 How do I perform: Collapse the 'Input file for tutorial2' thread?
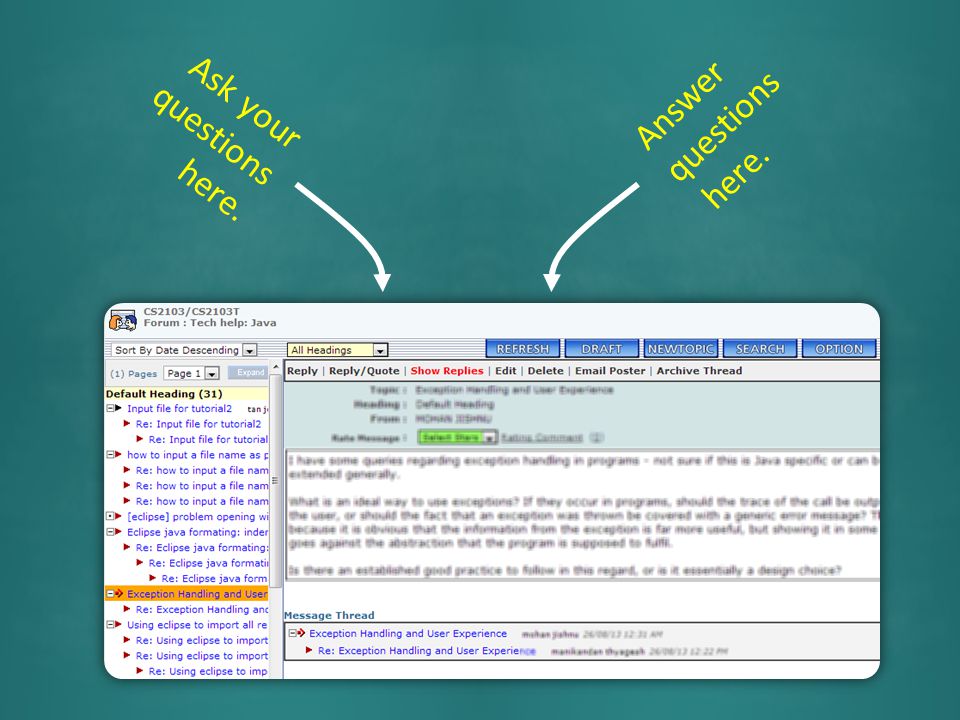point(110,408)
